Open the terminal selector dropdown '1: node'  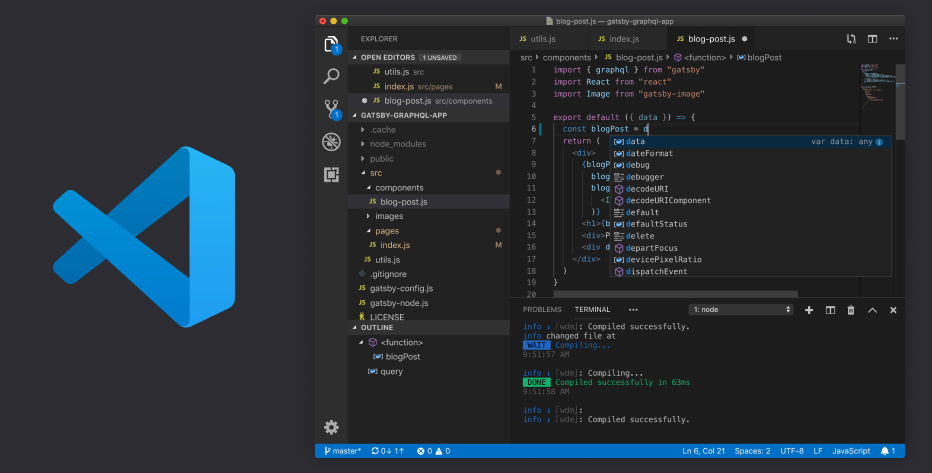coord(741,310)
